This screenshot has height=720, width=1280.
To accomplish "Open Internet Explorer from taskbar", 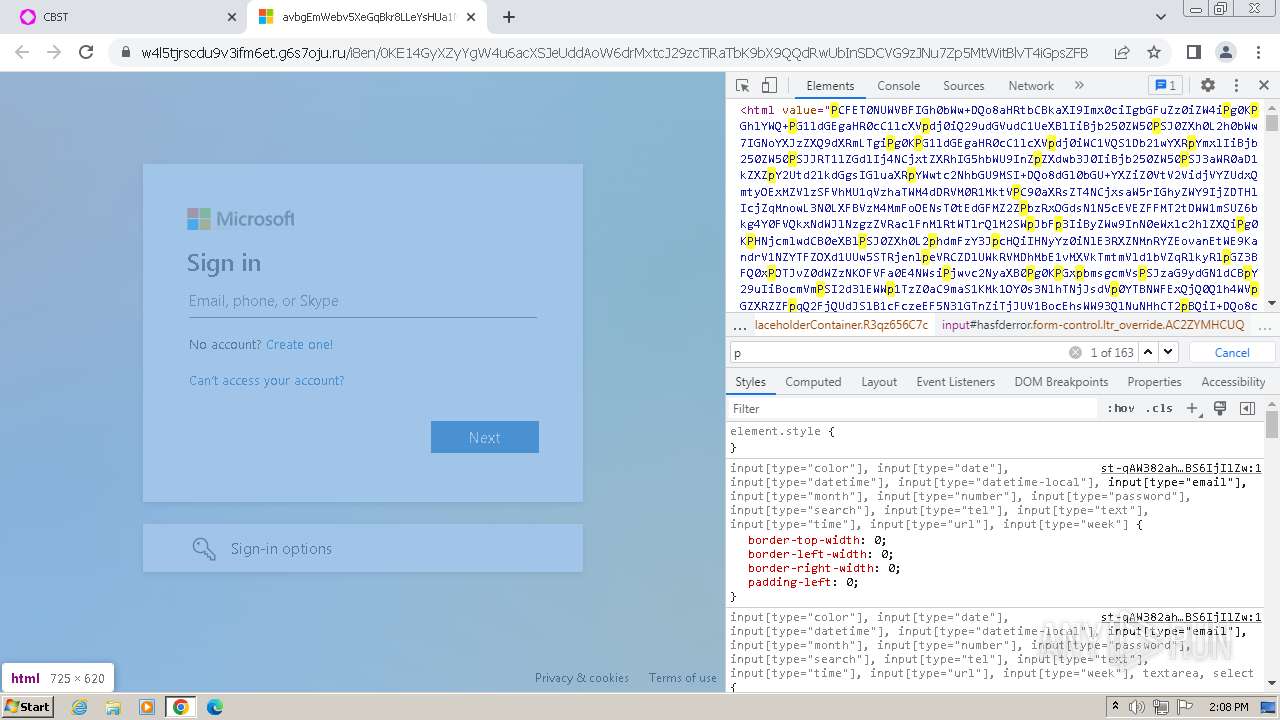I will [80, 707].
